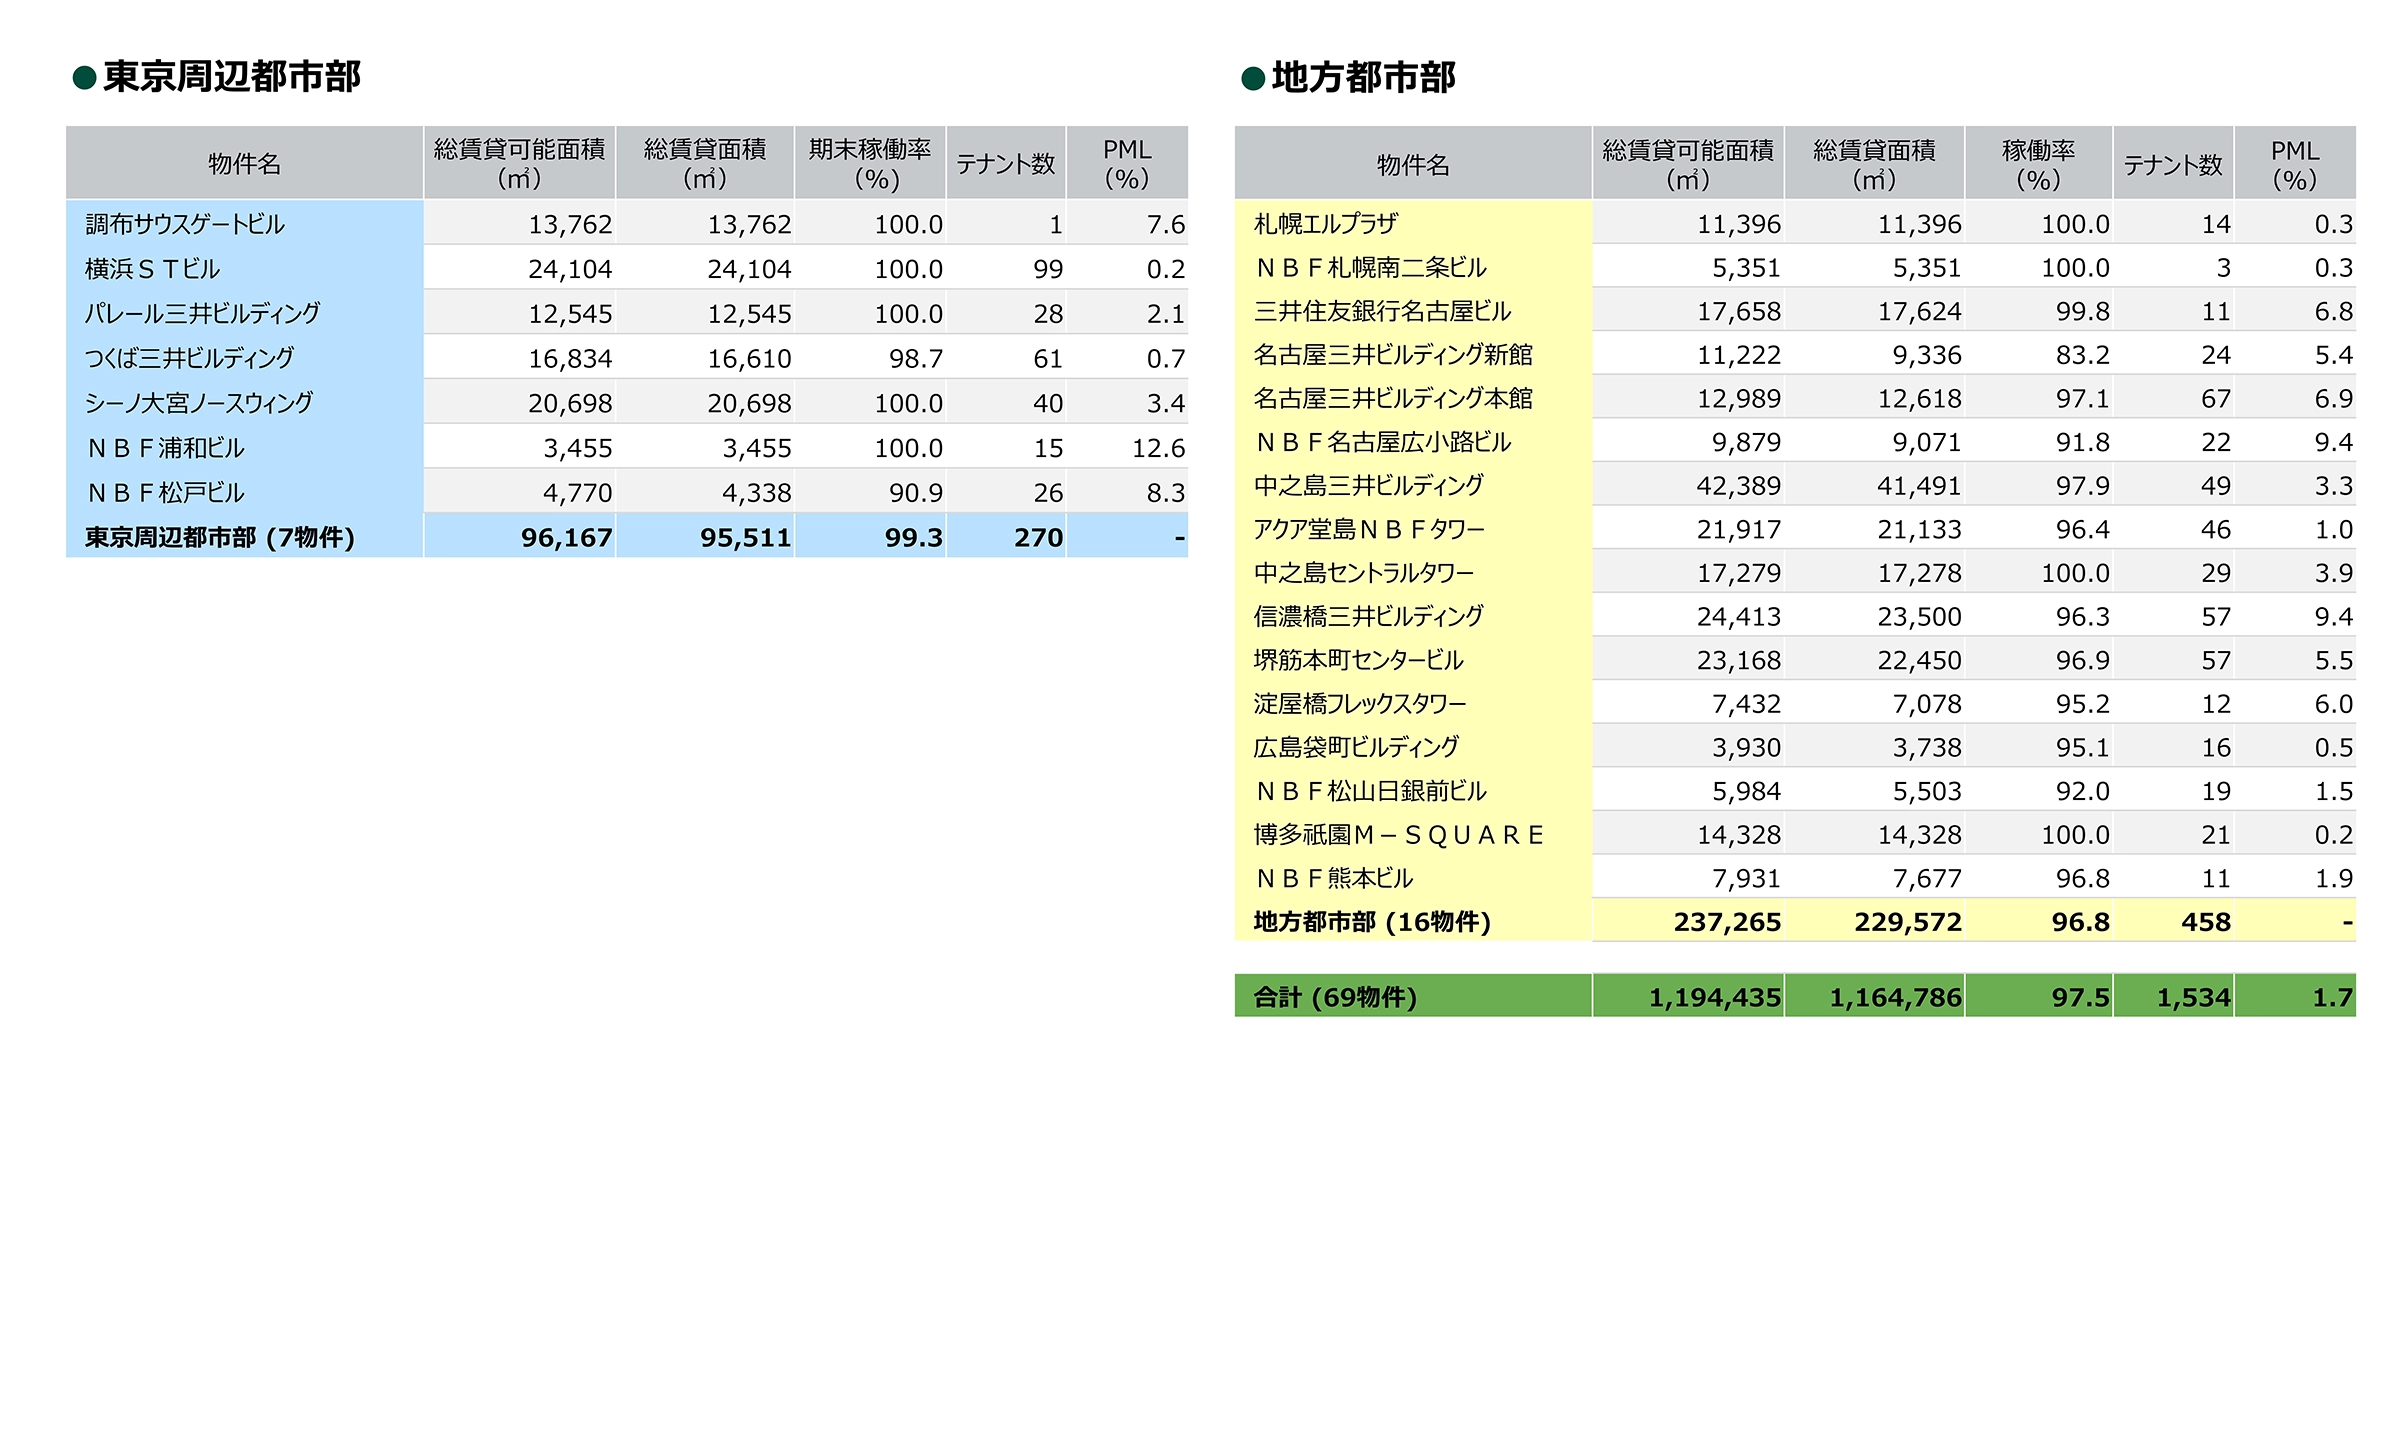Select the 横浜ＳＴビル property name
The width and height of the screenshot is (2400, 1443).
pos(152,269)
